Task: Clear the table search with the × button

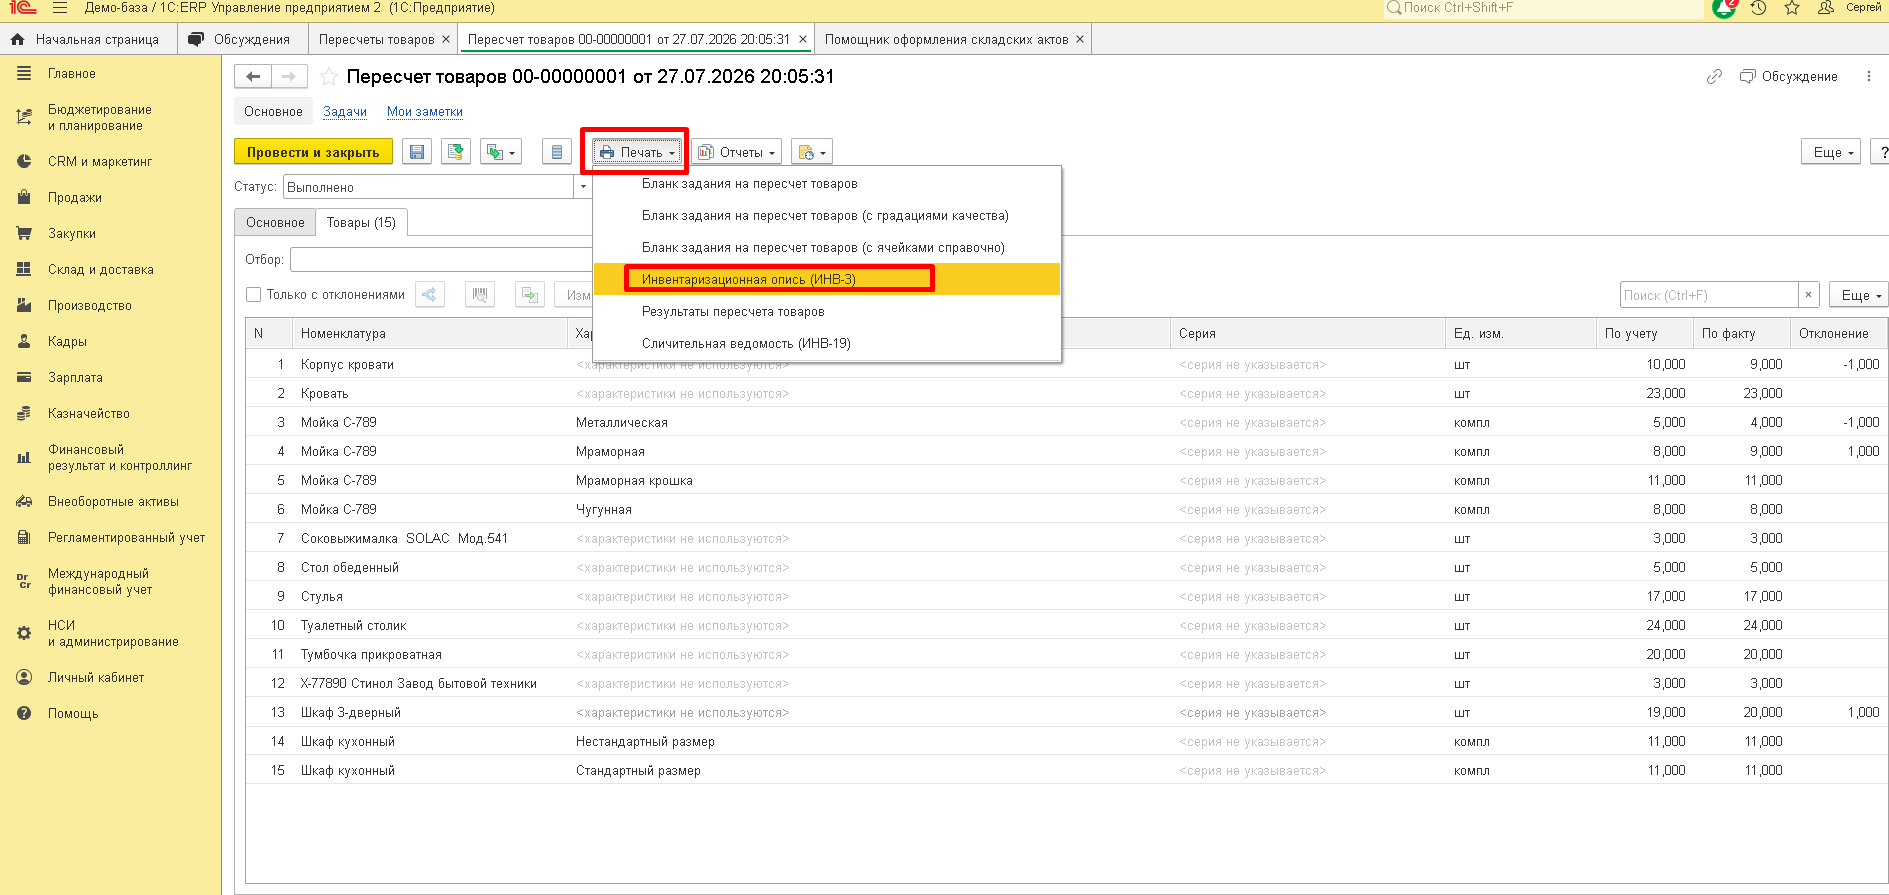Action: click(1808, 295)
